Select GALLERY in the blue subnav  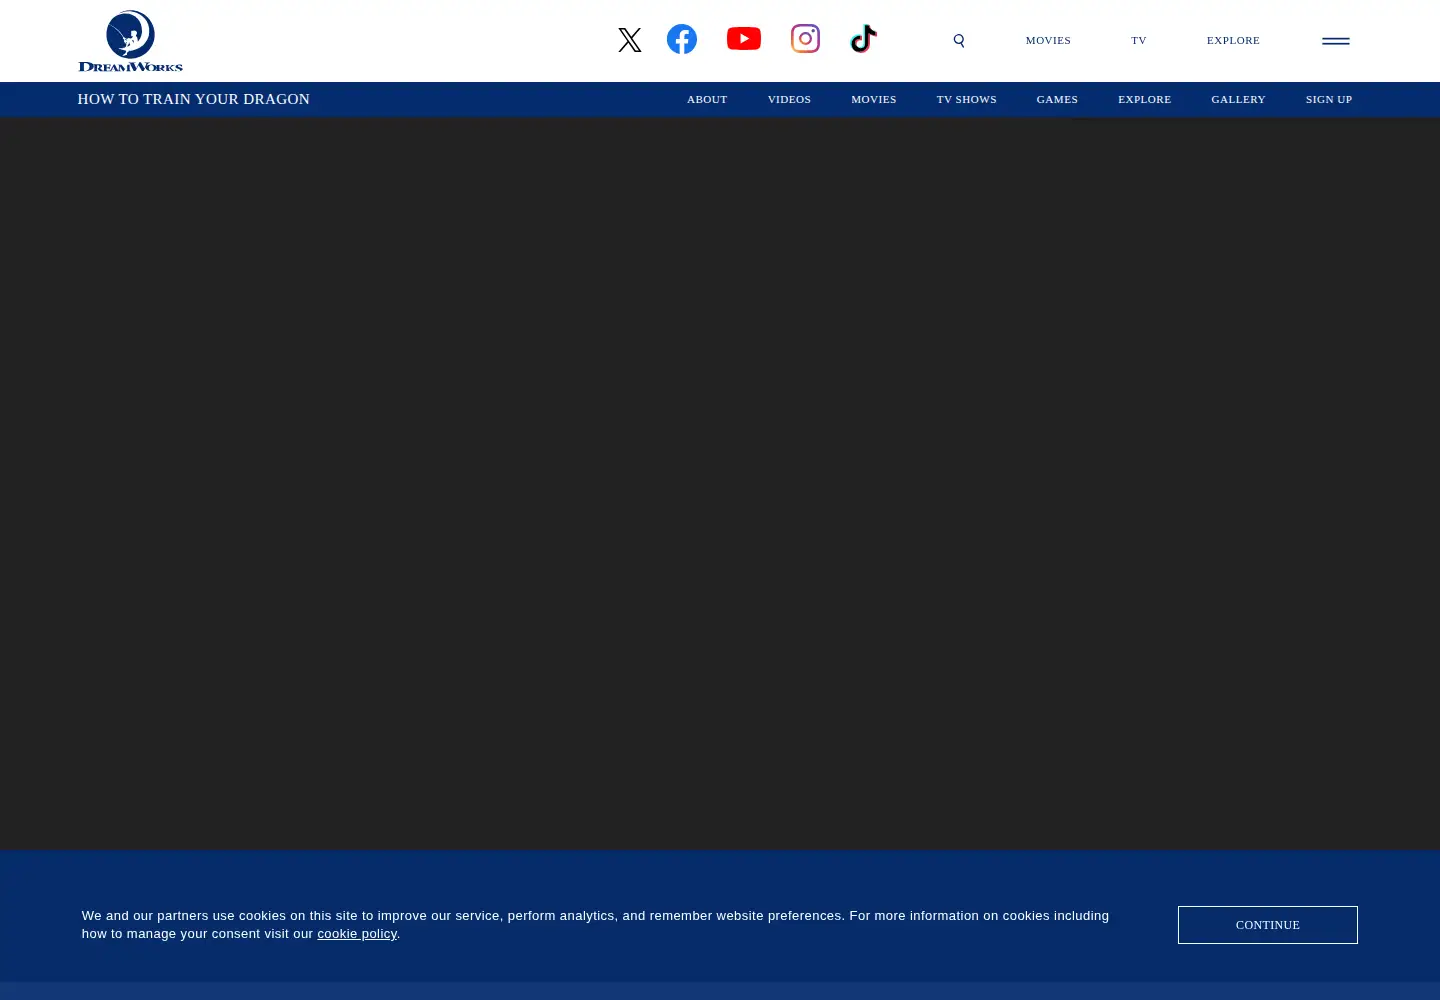(x=1238, y=99)
